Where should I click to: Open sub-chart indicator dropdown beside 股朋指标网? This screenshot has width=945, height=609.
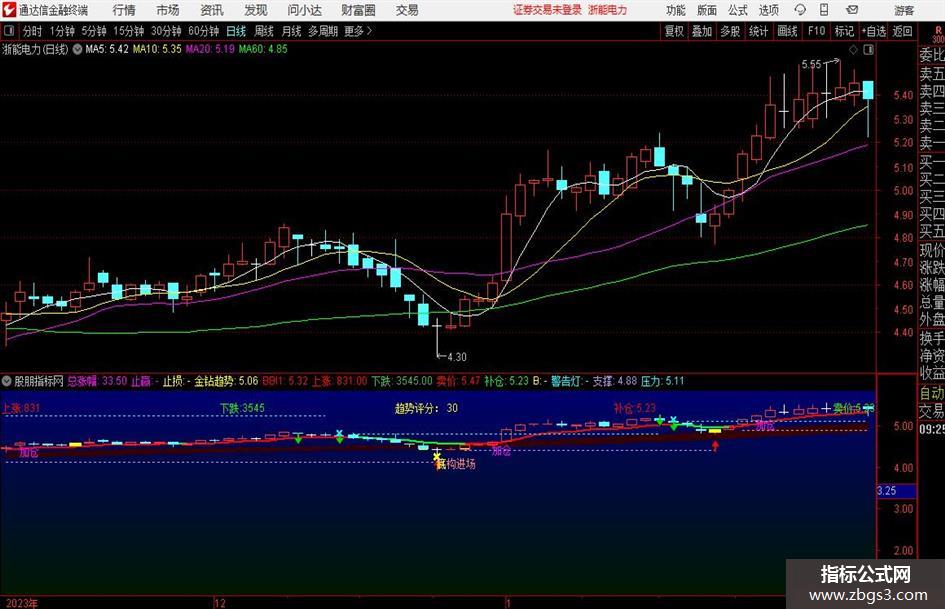pyautogui.click(x=7, y=381)
